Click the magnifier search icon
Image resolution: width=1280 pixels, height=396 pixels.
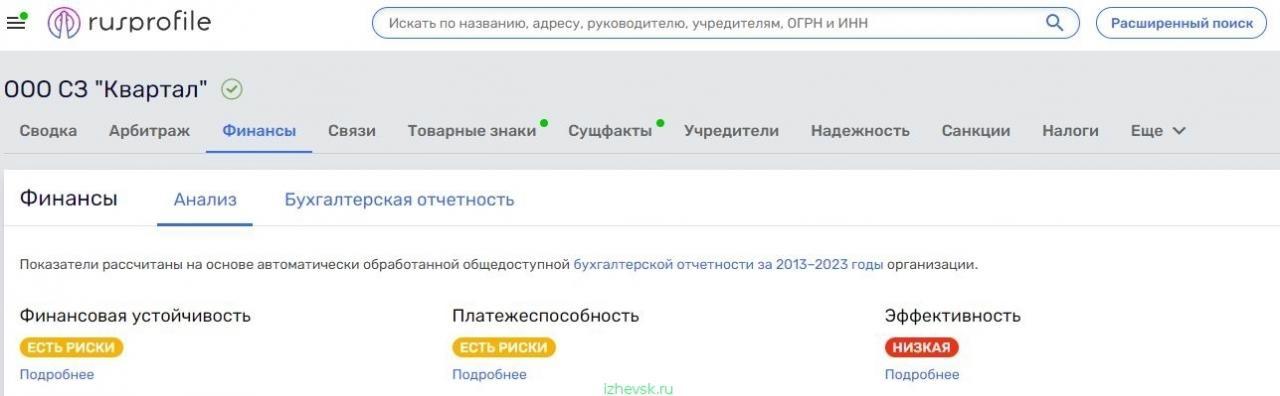click(1054, 22)
